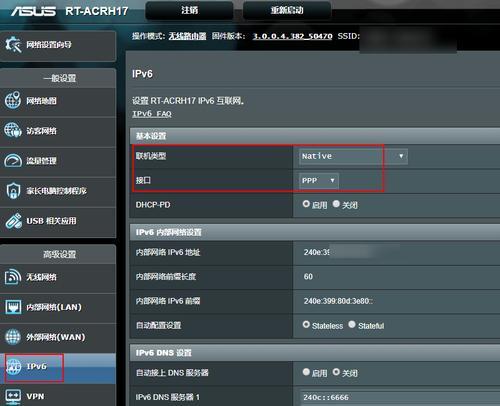The height and width of the screenshot is (406, 500).
Task: Select the Traffic Manager gauge icon
Action: point(13,161)
